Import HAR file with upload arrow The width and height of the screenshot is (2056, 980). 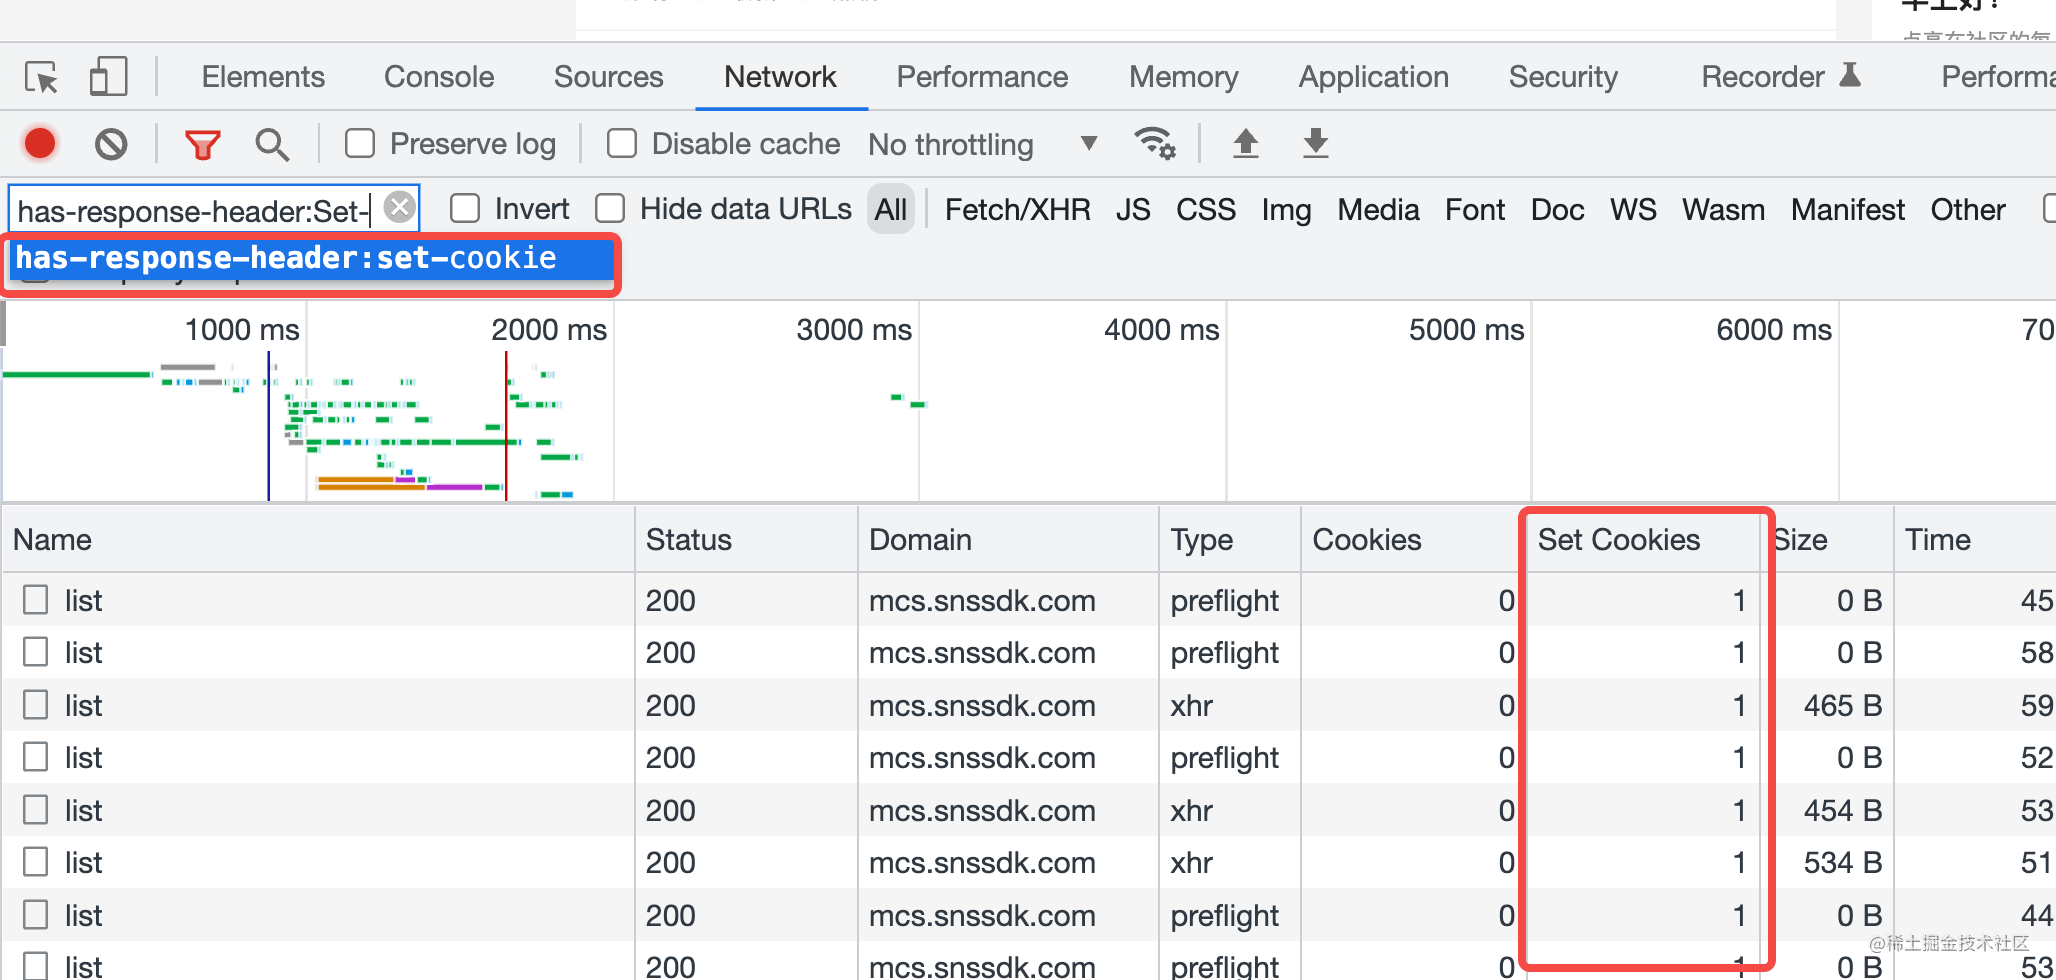(1245, 144)
